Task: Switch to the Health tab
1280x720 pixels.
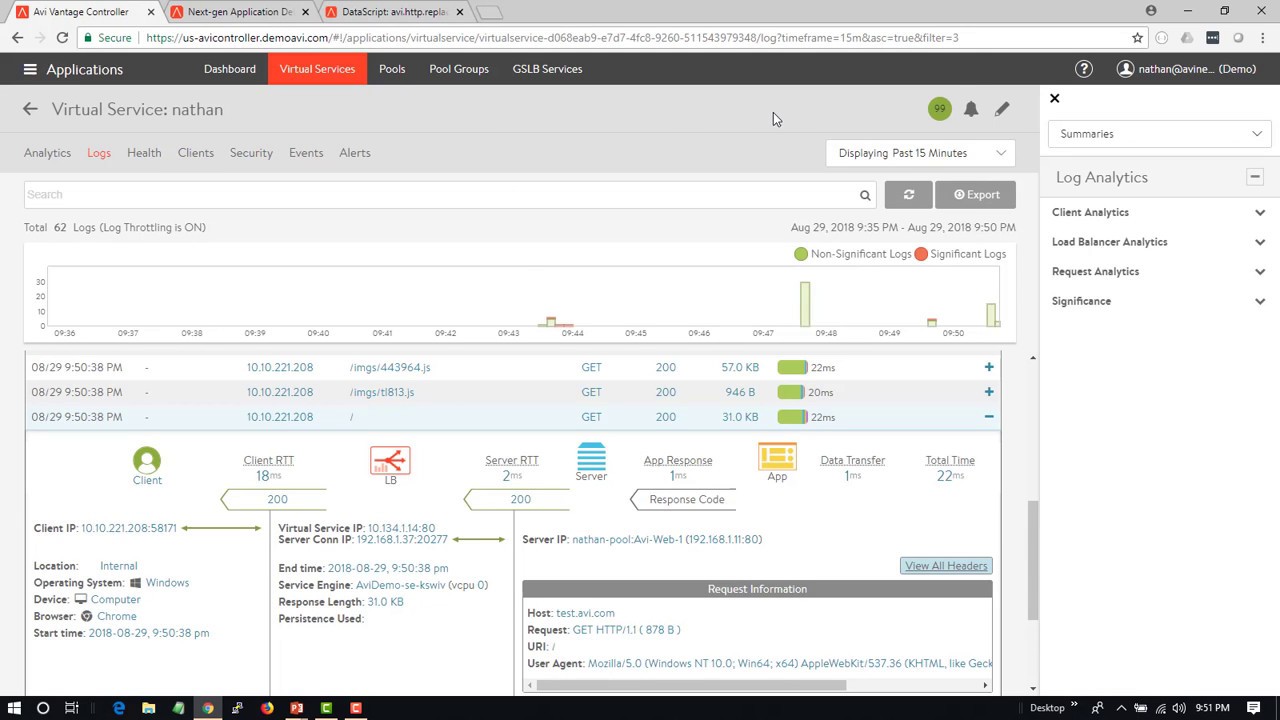Action: [x=144, y=153]
